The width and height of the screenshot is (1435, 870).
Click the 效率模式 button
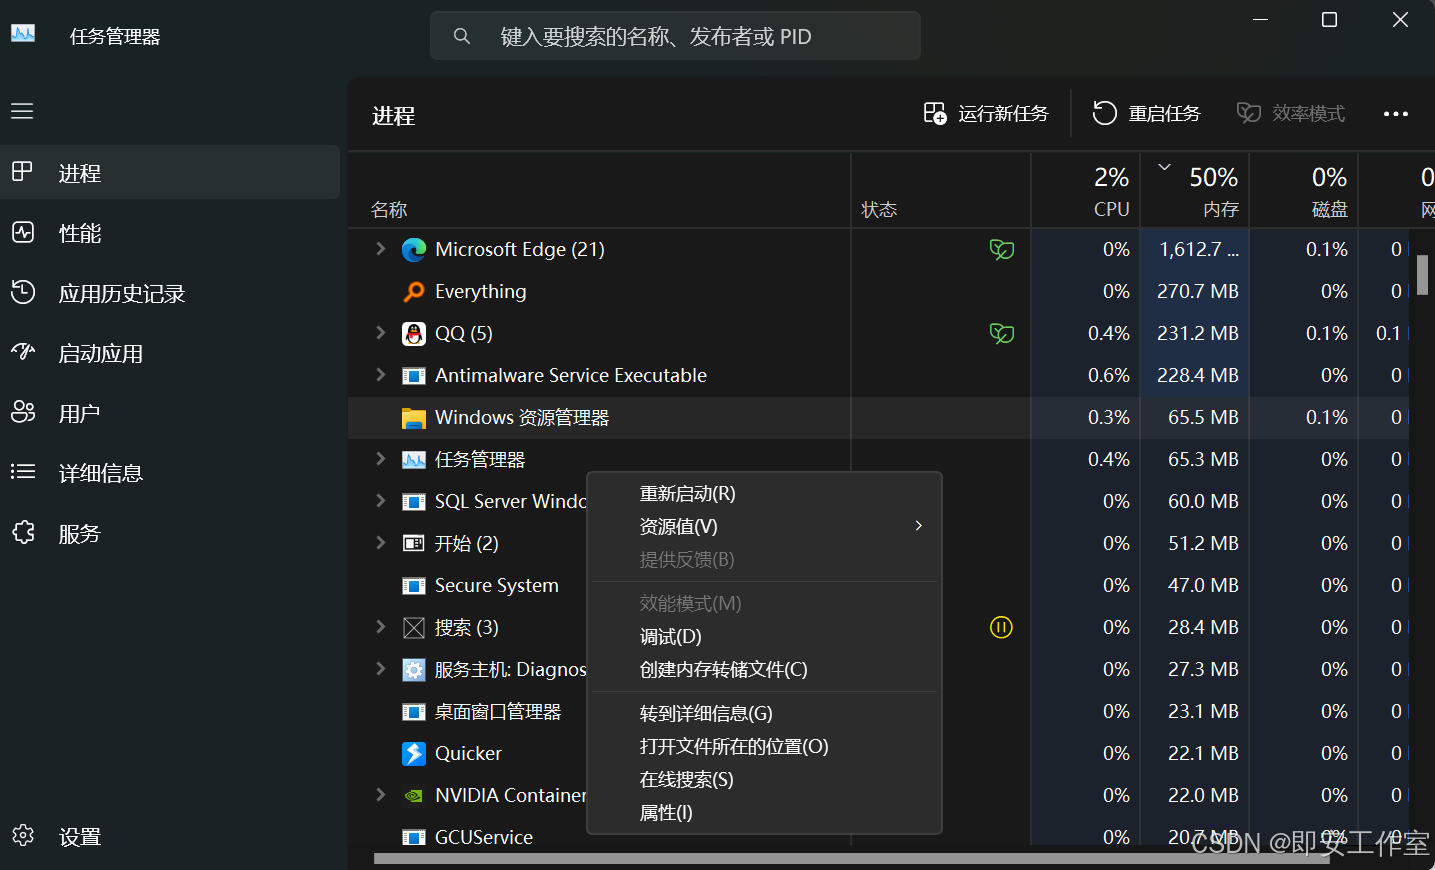[x=1291, y=114]
